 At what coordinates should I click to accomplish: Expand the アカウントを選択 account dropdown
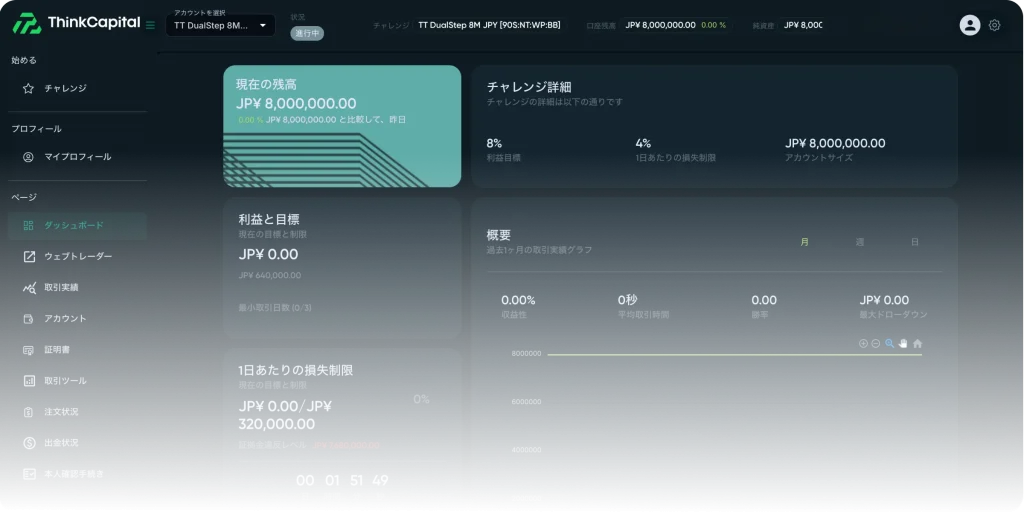click(x=220, y=25)
